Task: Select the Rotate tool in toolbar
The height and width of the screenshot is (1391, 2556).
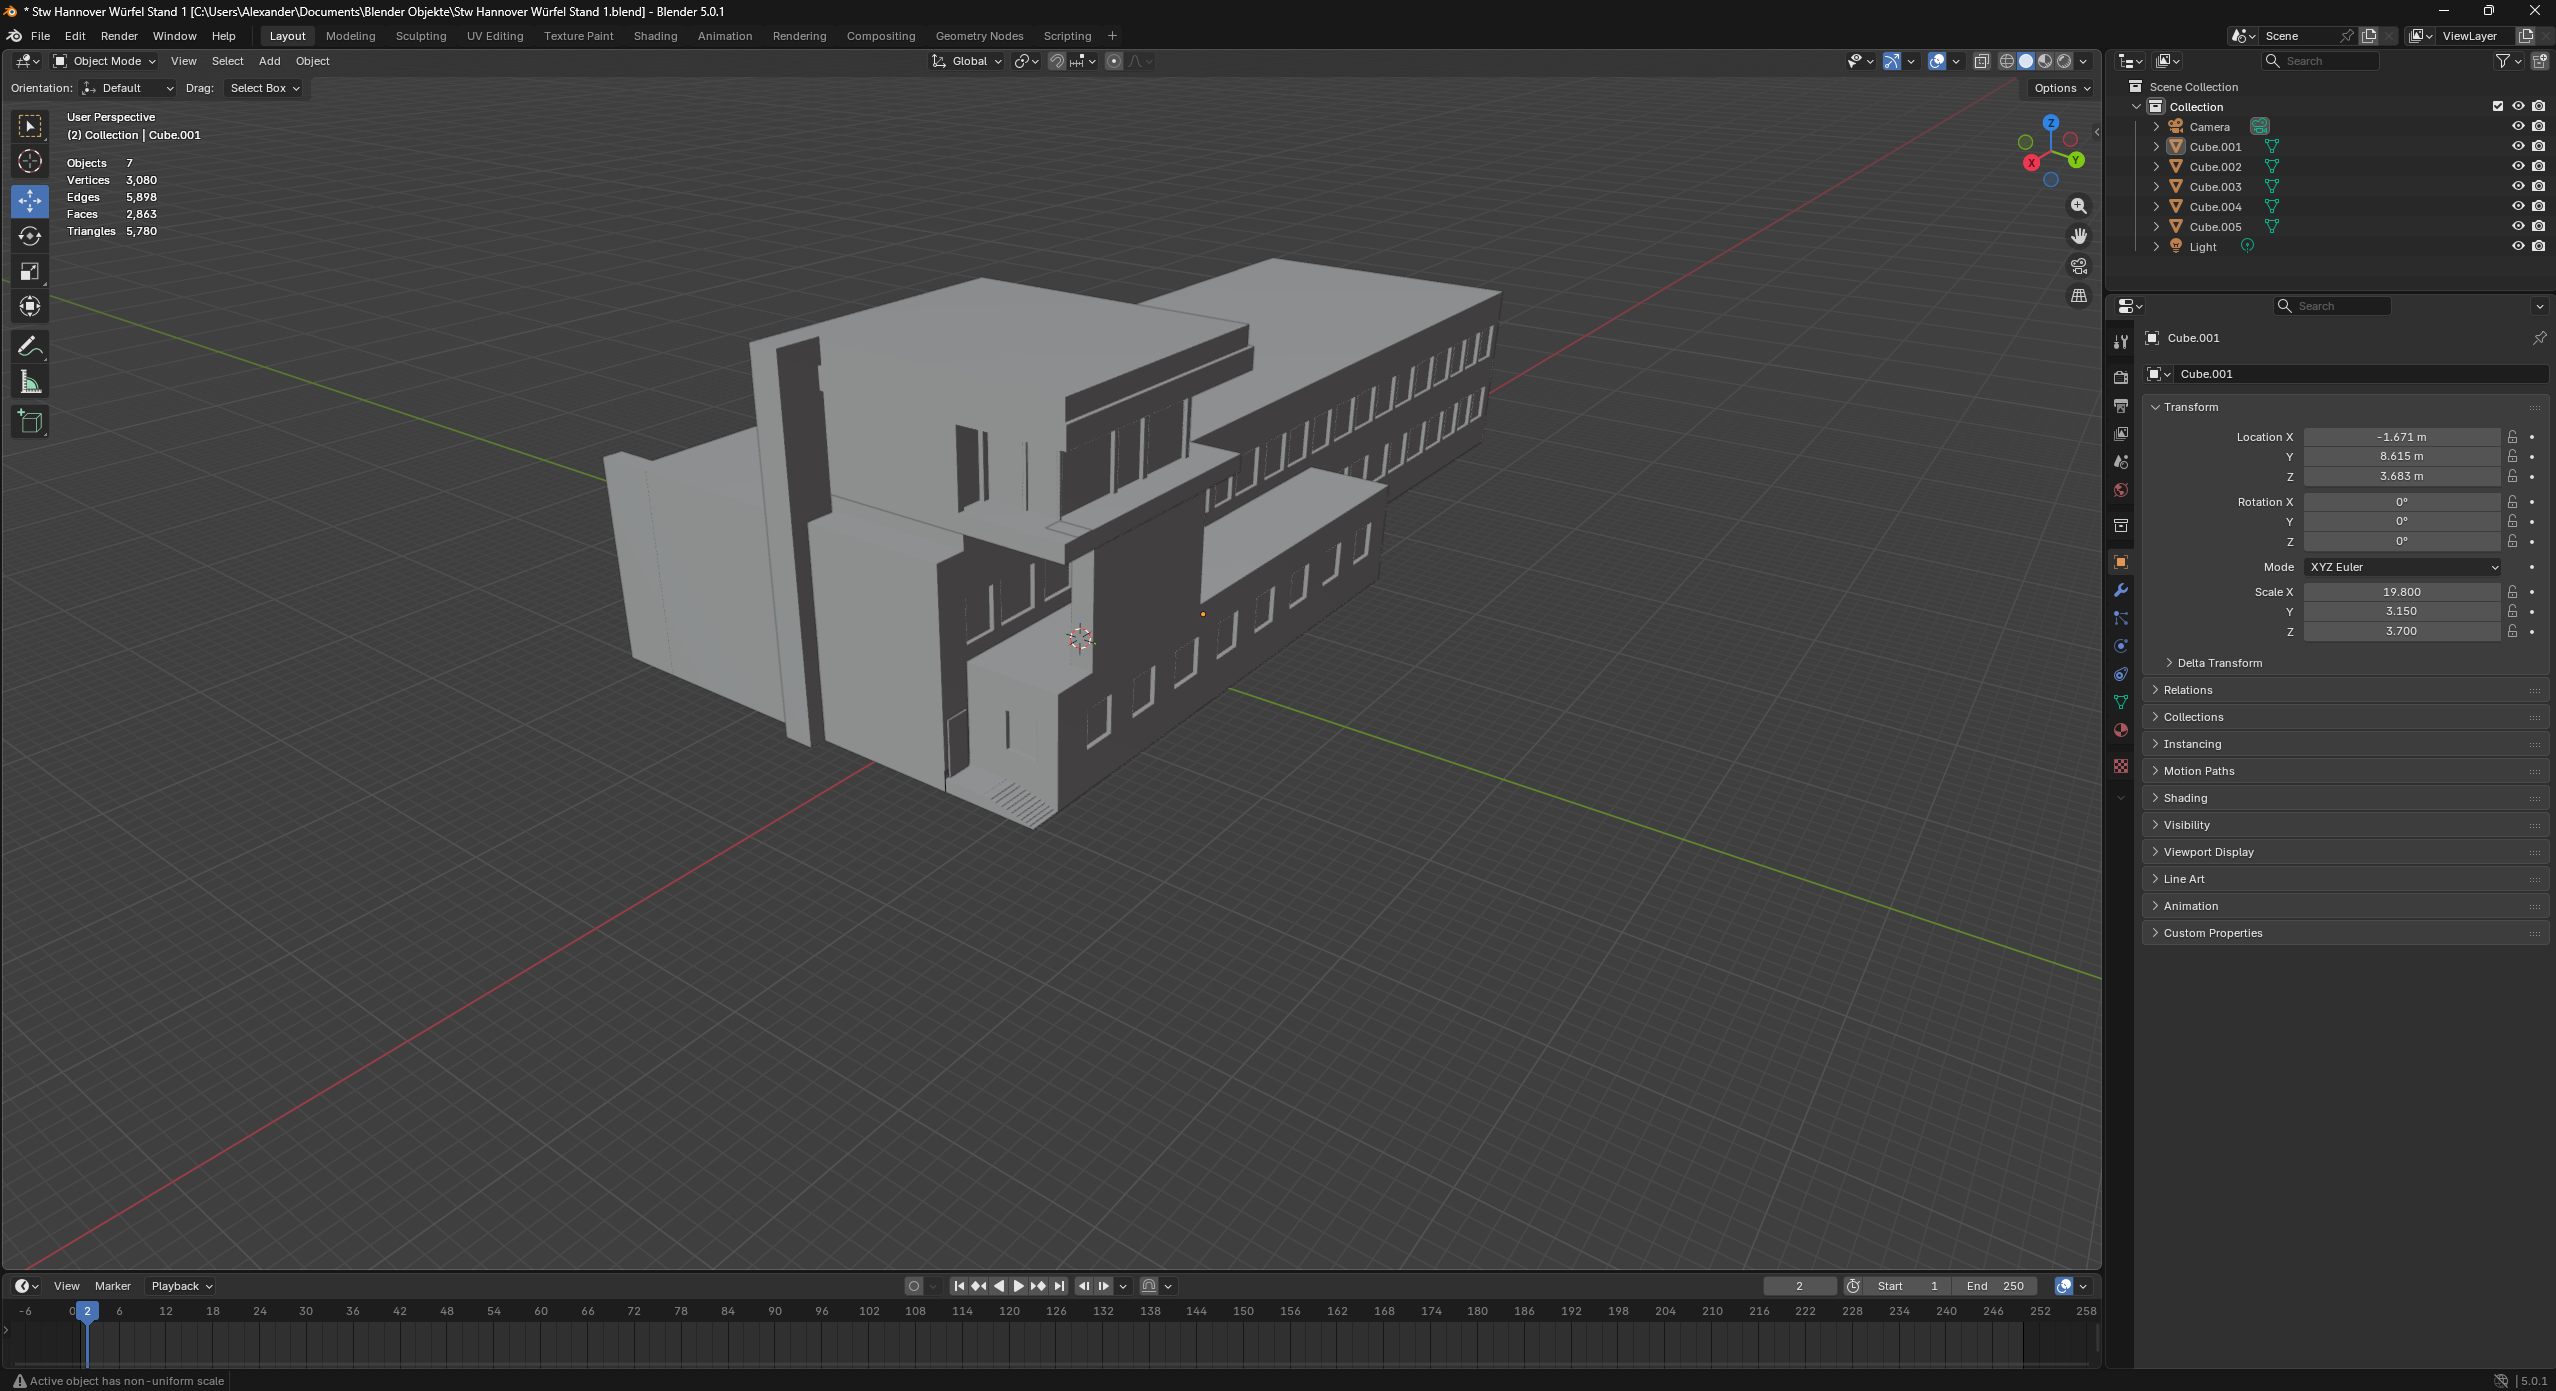Action: click(30, 236)
